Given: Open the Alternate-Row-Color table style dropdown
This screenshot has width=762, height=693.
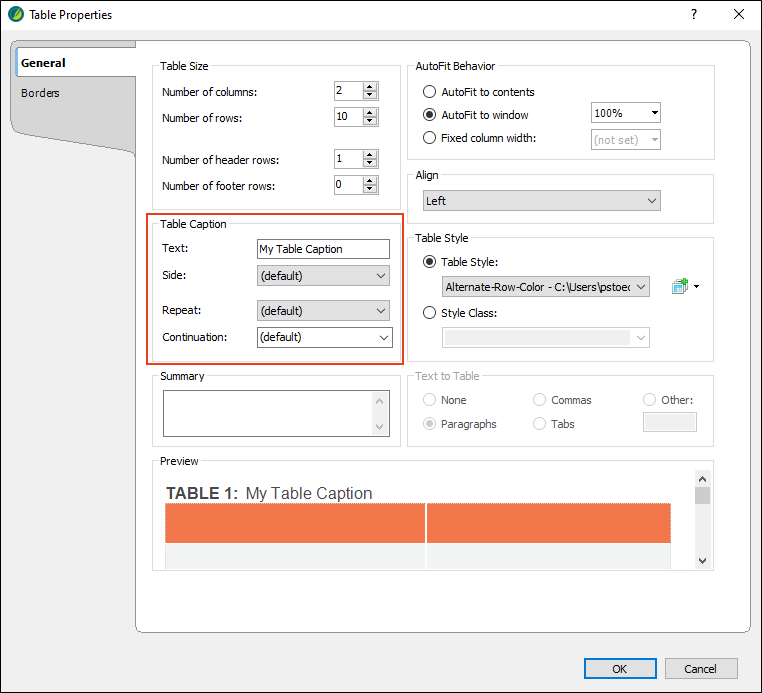Looking at the screenshot, I should point(546,287).
